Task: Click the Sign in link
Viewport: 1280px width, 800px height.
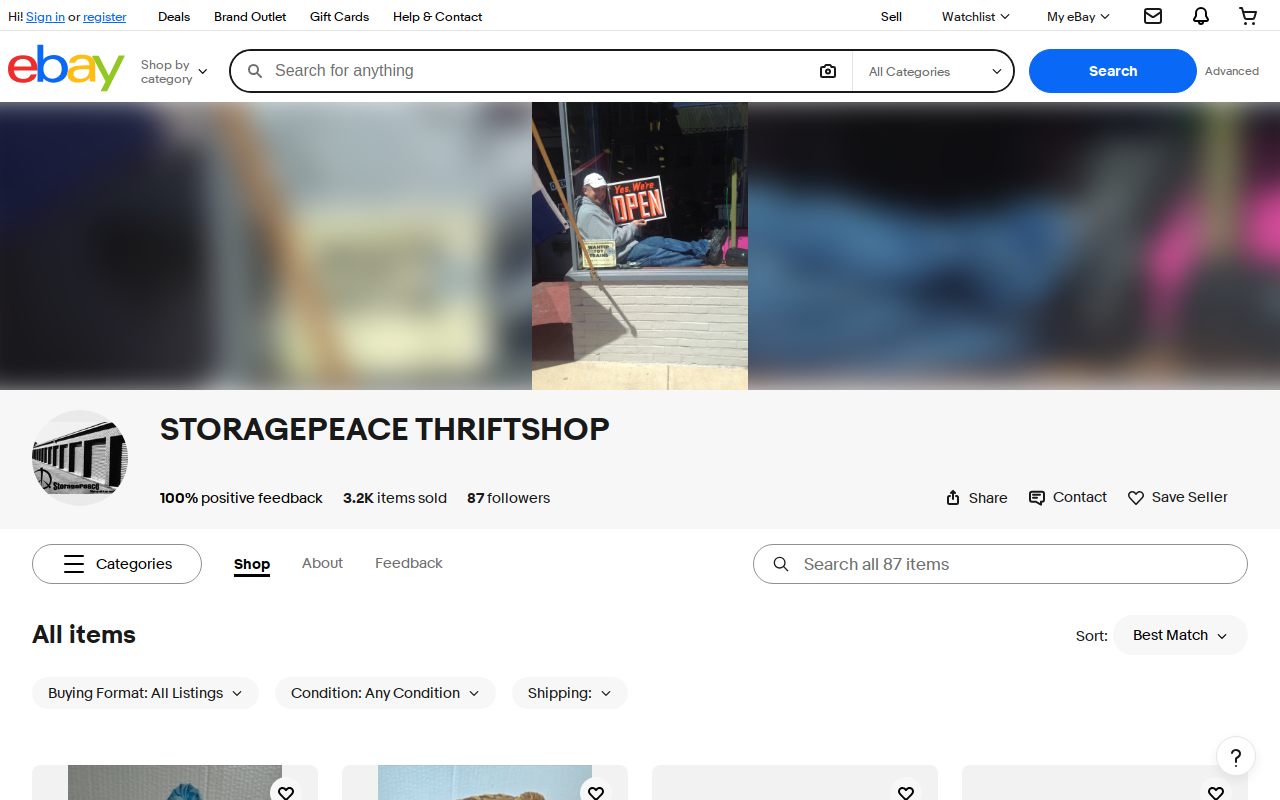Action: (45, 17)
